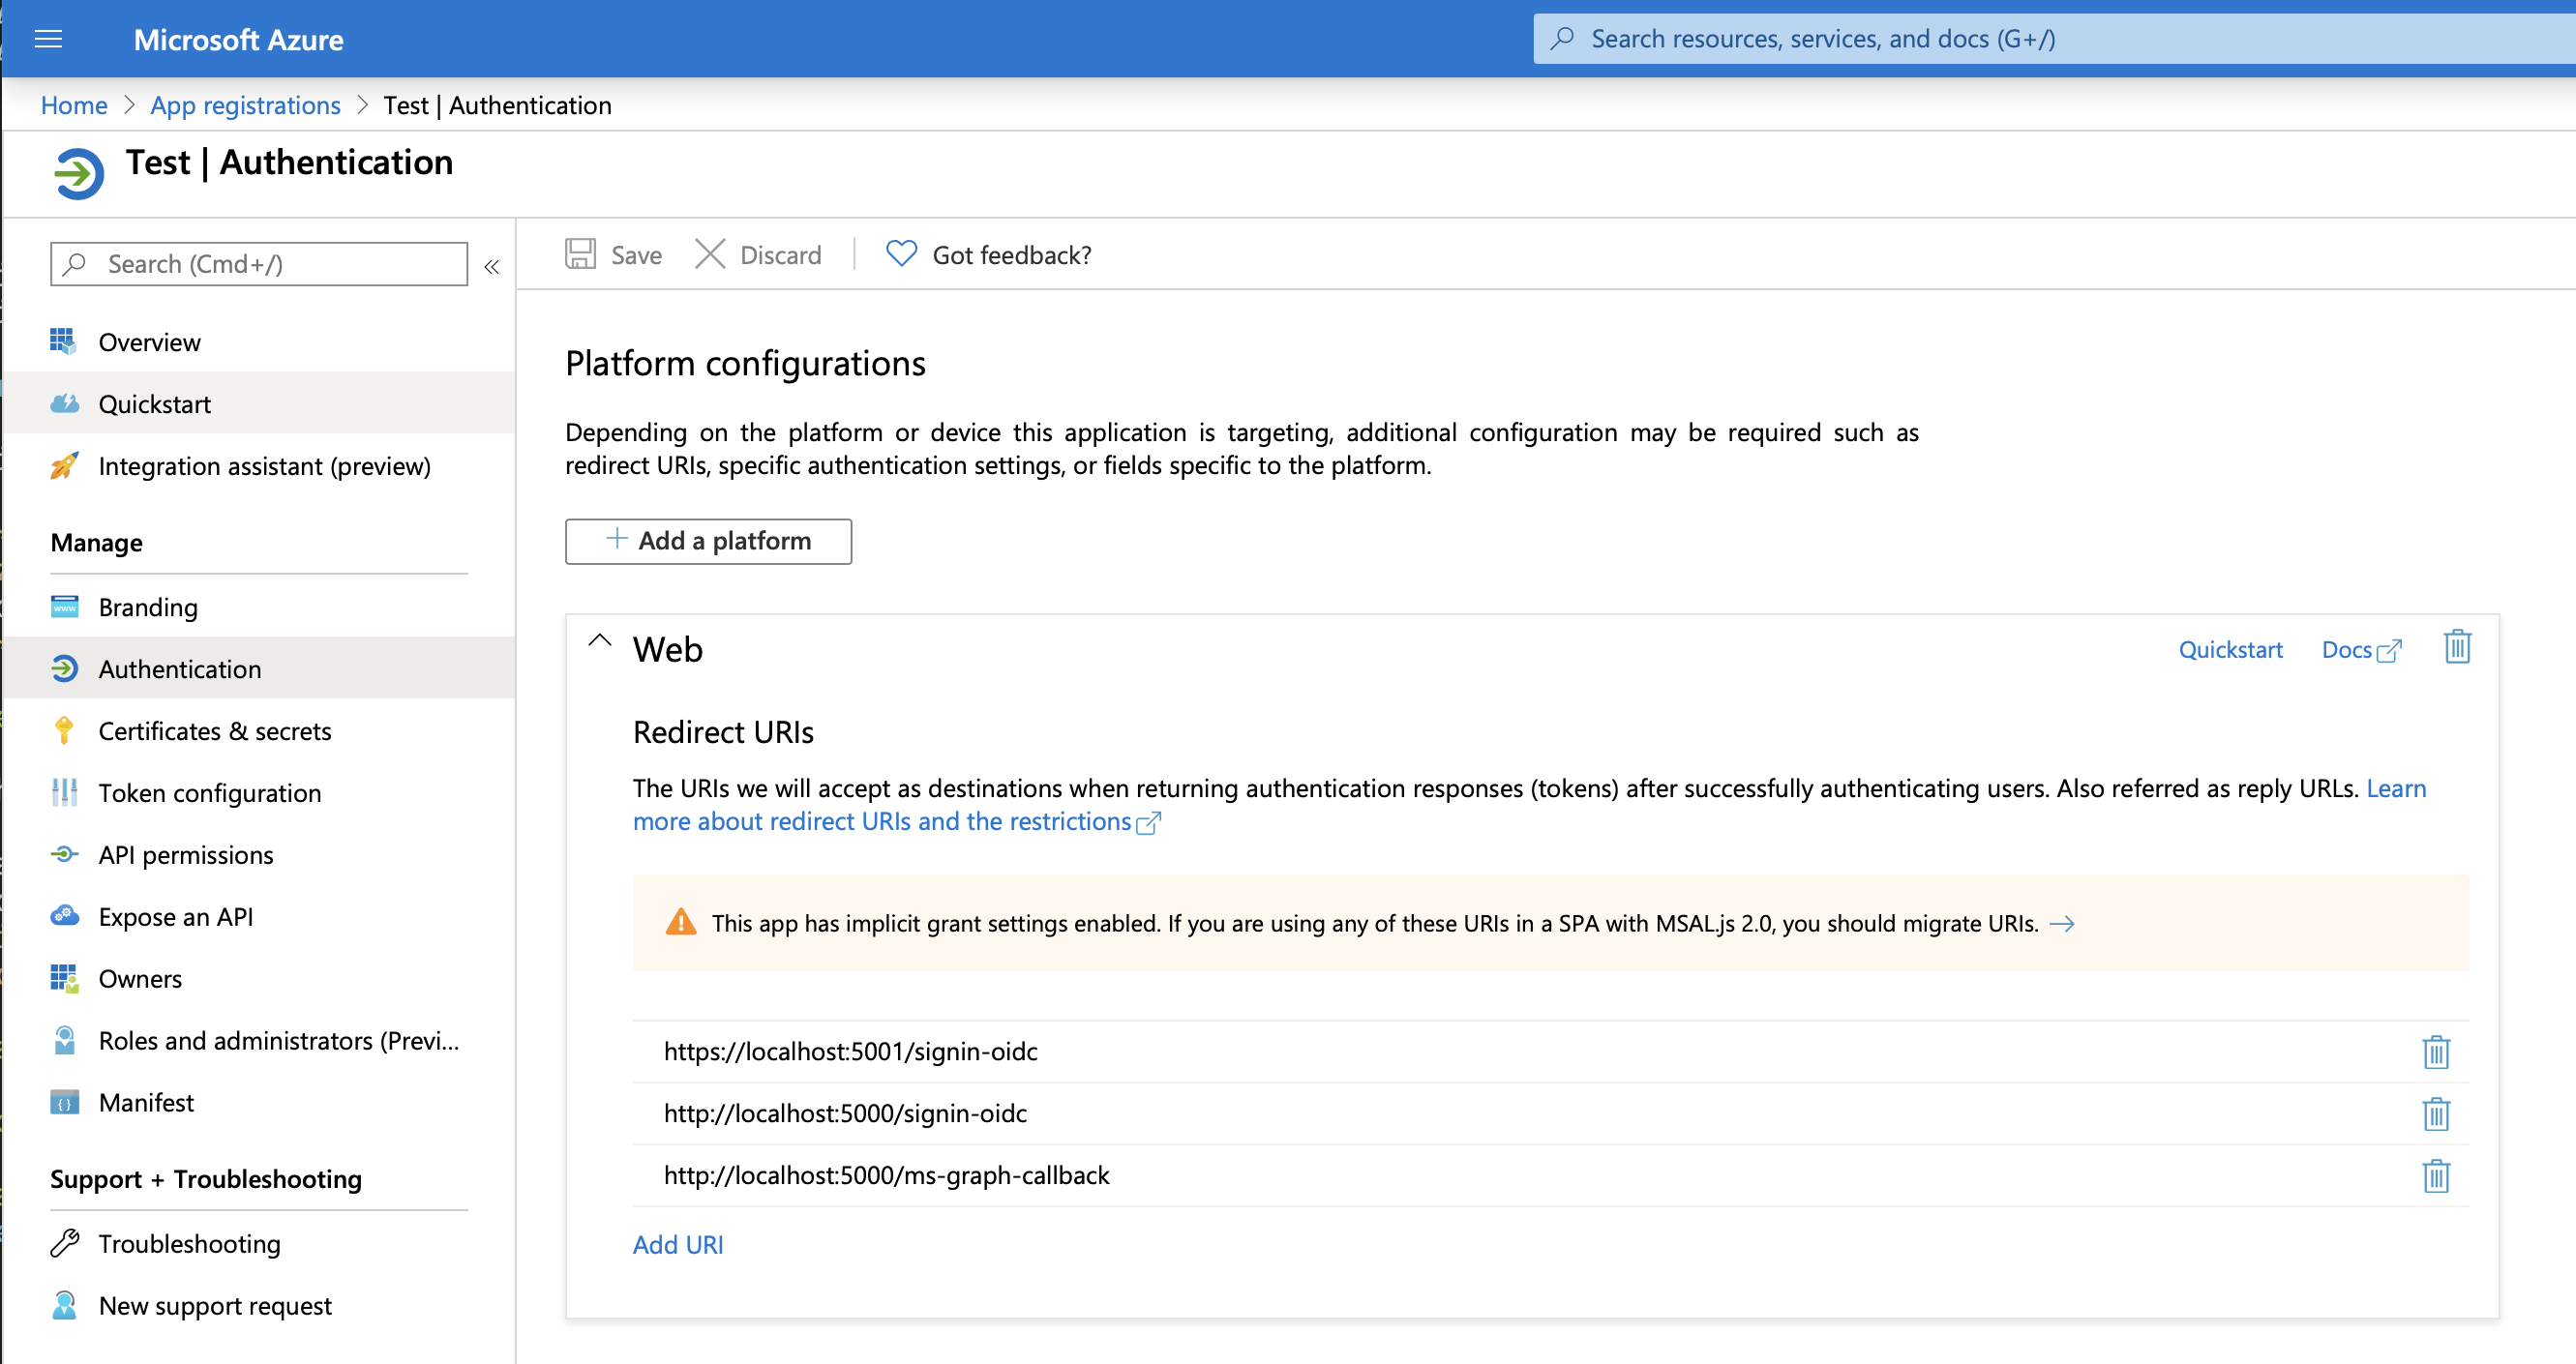Click the Integration assistant rocket icon
This screenshot has width=2576, height=1364.
[64, 466]
